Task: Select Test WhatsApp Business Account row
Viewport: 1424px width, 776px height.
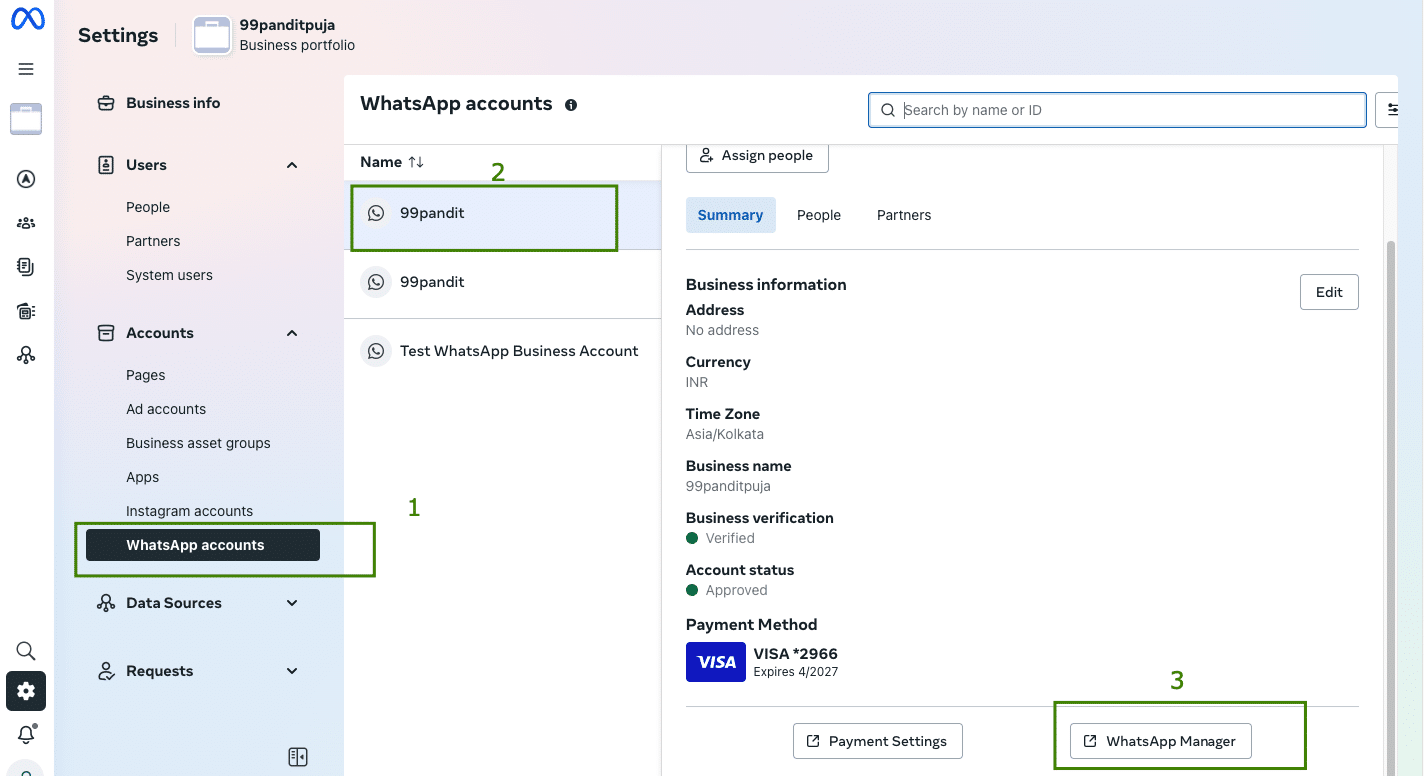Action: point(502,351)
